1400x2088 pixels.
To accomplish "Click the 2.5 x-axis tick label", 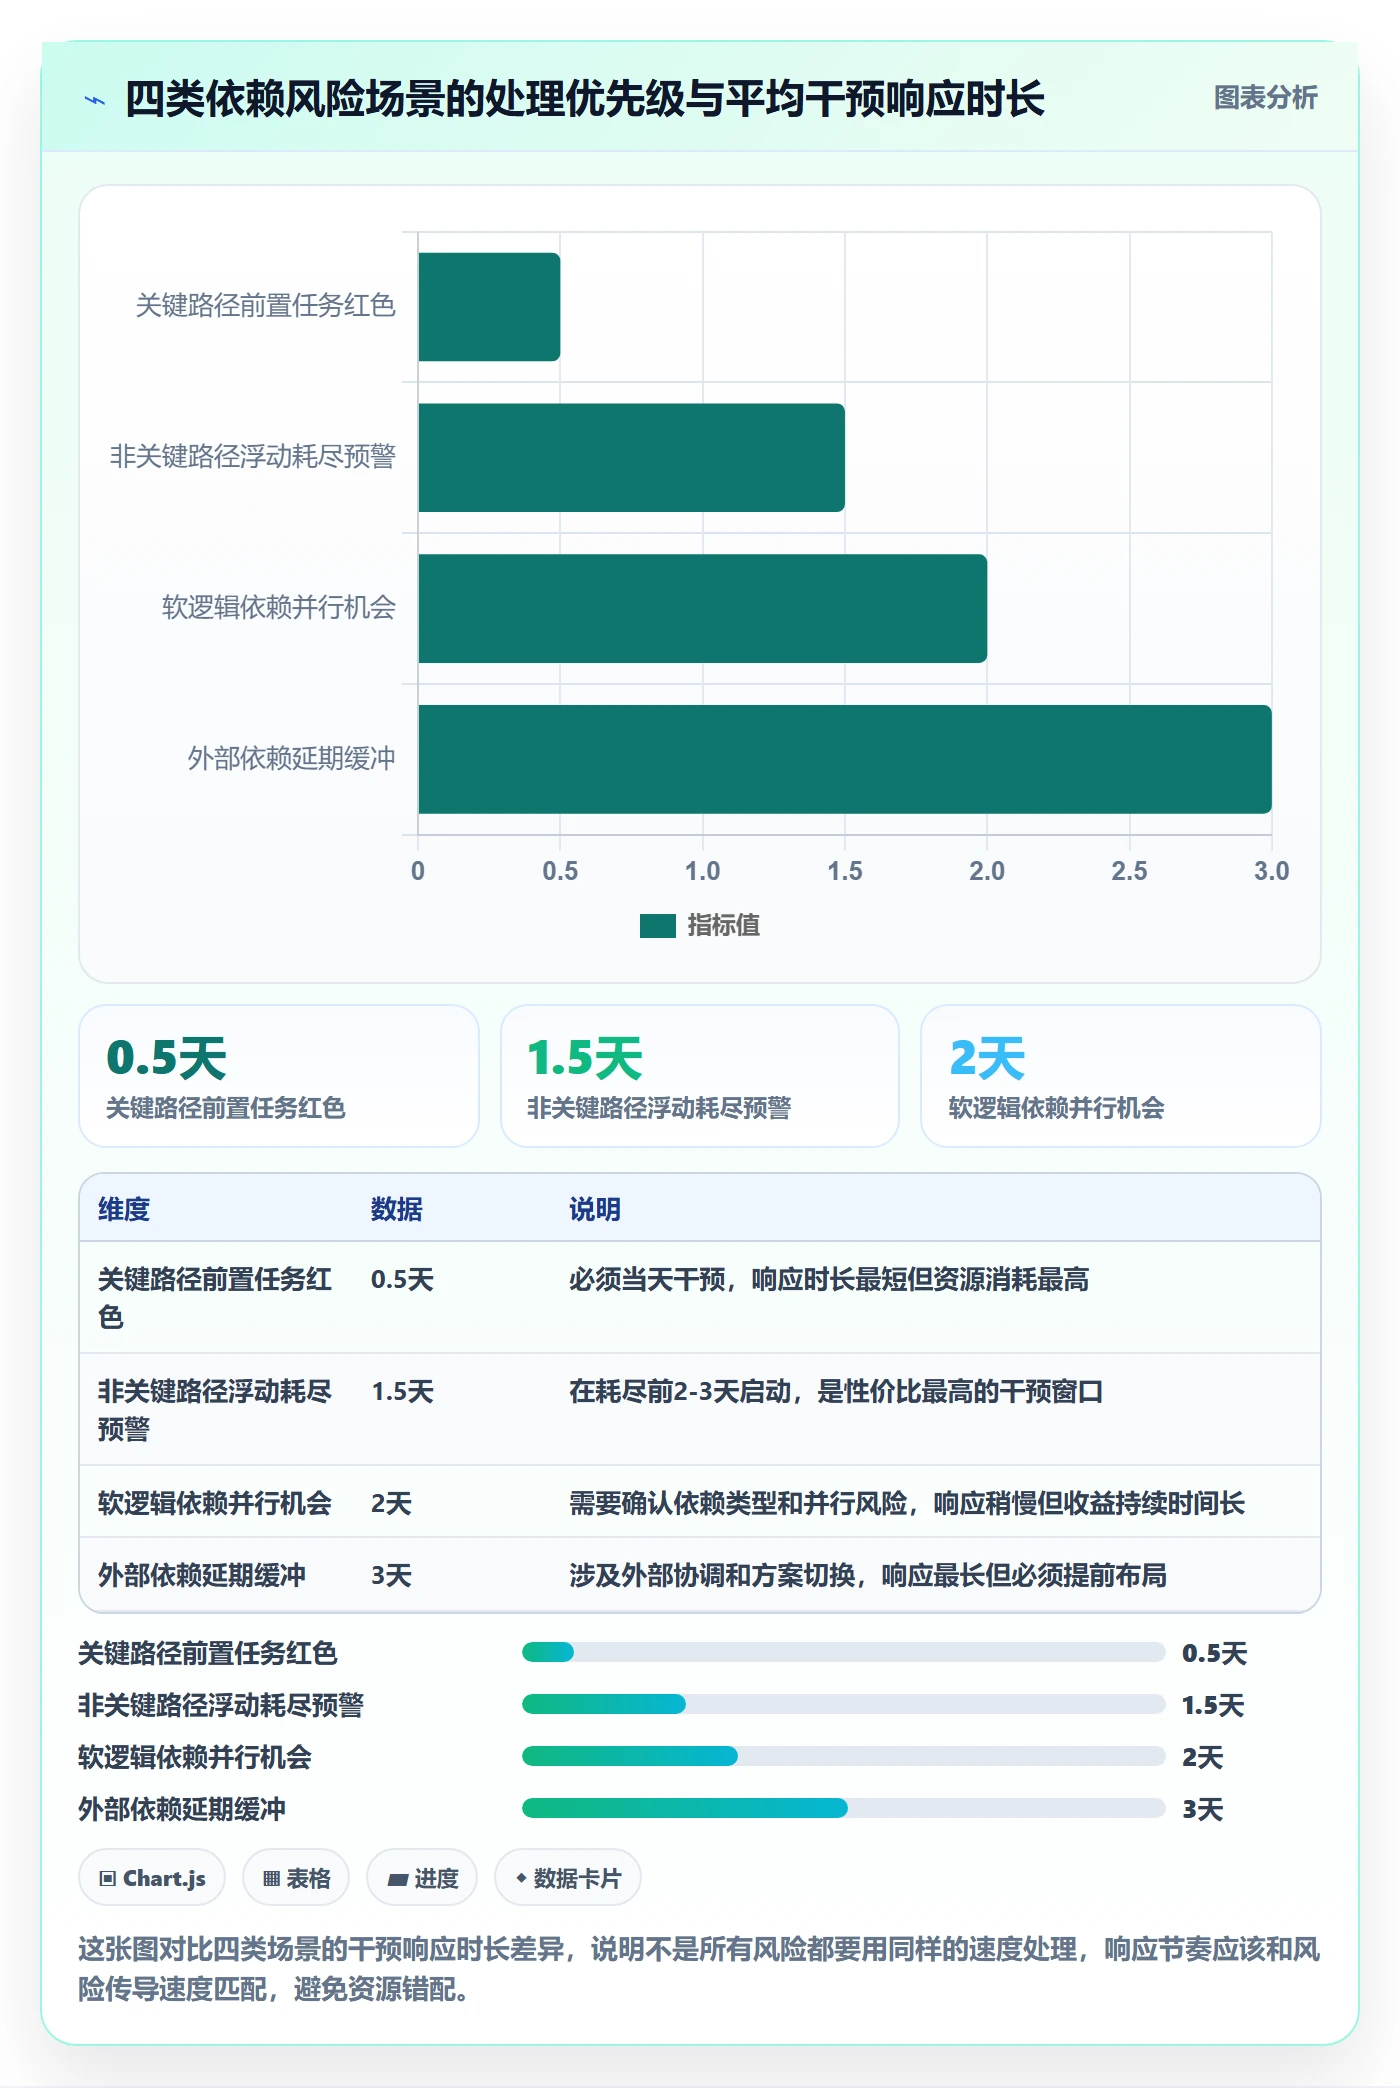I will [x=1129, y=871].
